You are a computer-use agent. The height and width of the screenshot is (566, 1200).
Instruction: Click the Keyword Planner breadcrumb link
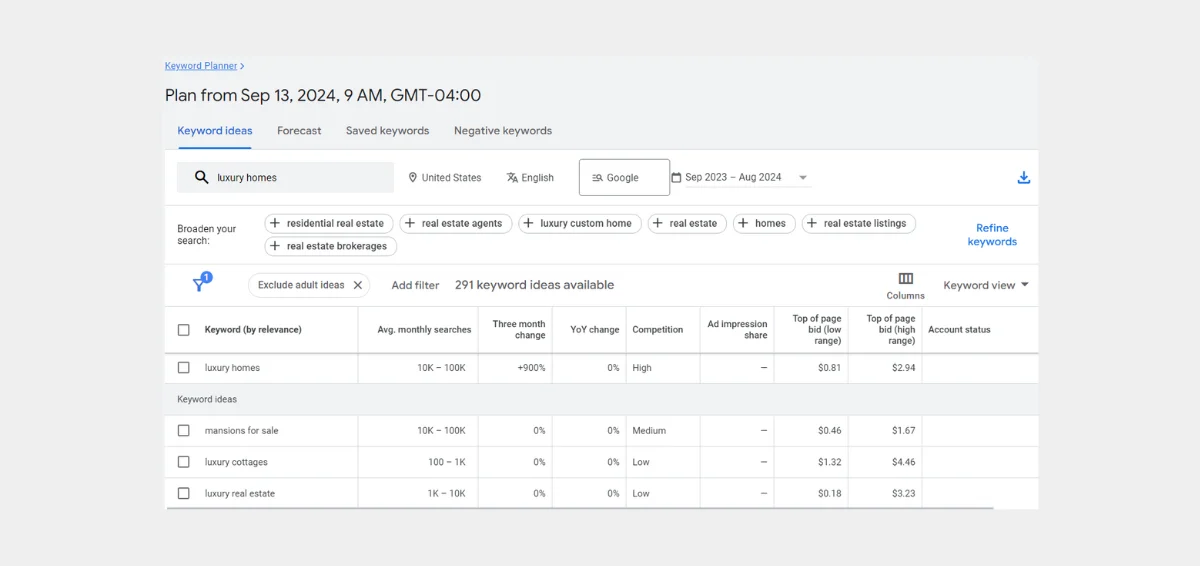pyautogui.click(x=201, y=66)
